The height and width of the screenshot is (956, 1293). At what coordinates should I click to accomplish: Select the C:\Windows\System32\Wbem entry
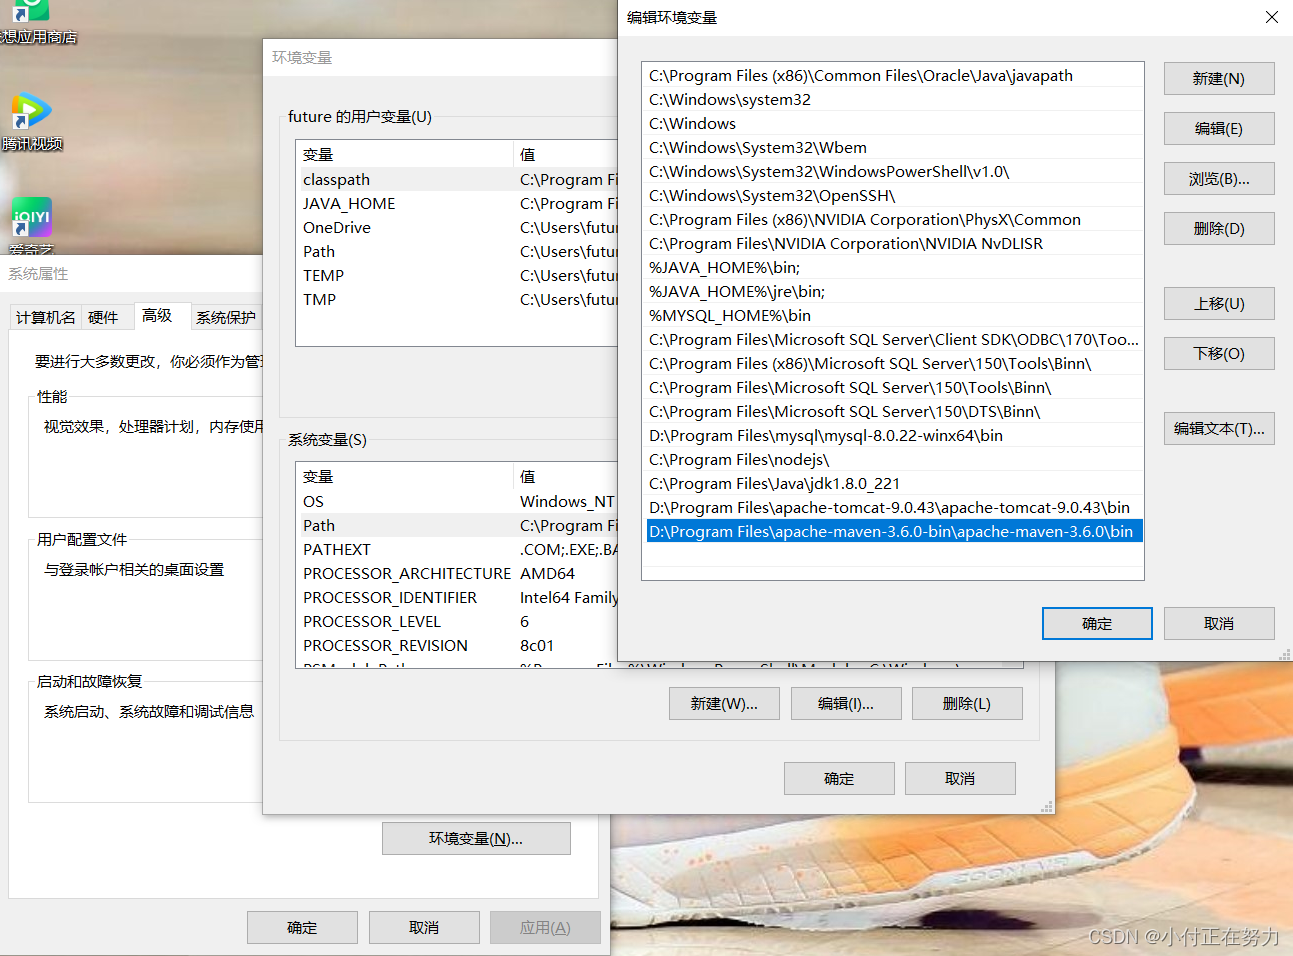coord(894,148)
